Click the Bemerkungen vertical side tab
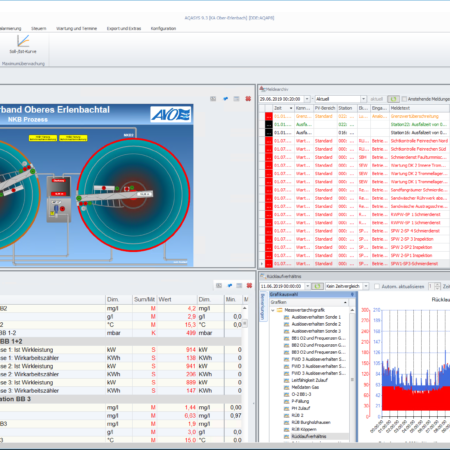 click(x=262, y=307)
